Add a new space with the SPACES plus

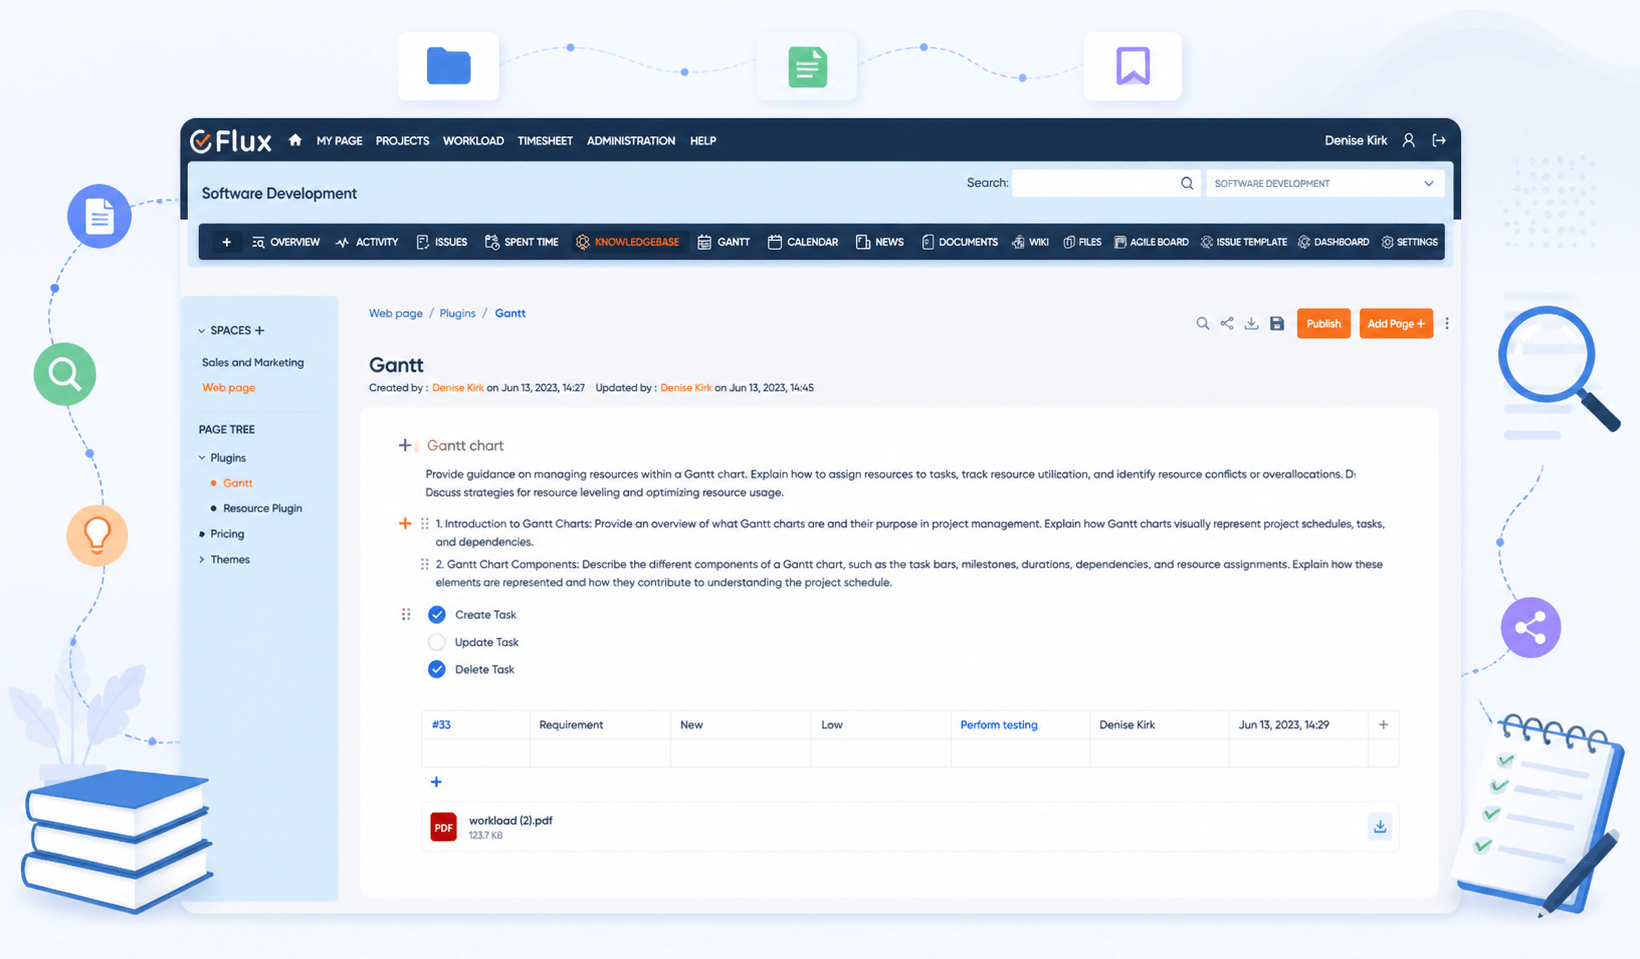tap(260, 330)
